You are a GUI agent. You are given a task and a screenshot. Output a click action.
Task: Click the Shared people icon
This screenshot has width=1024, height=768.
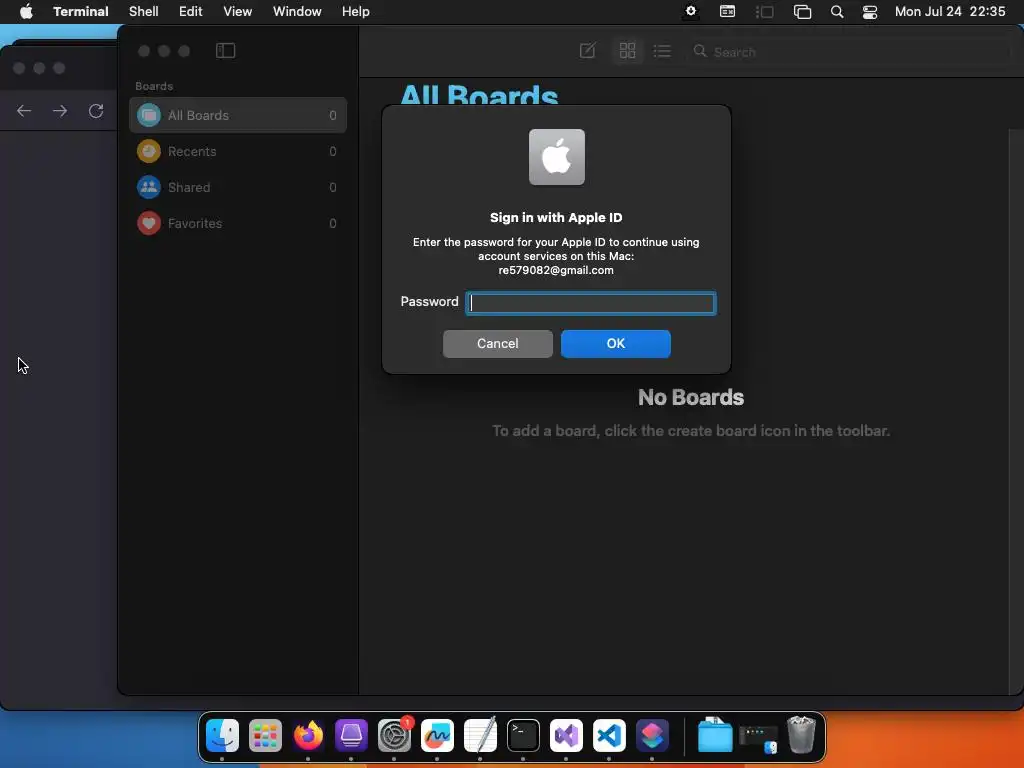coord(149,187)
